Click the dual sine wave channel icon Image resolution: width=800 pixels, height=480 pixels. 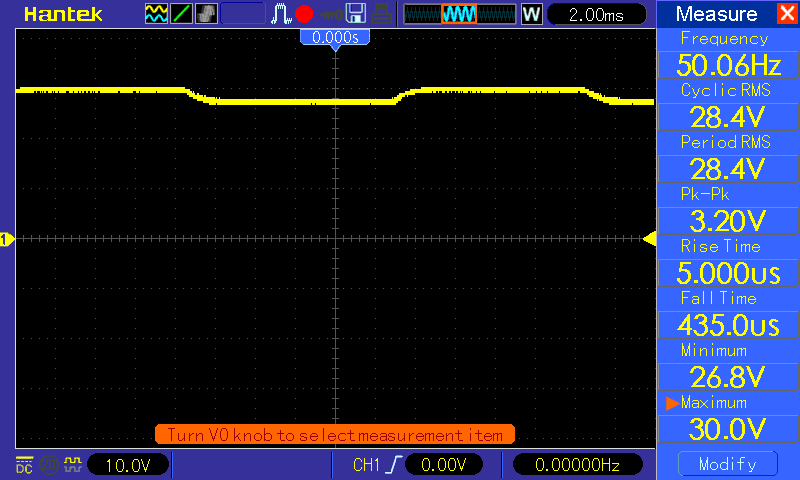[156, 14]
